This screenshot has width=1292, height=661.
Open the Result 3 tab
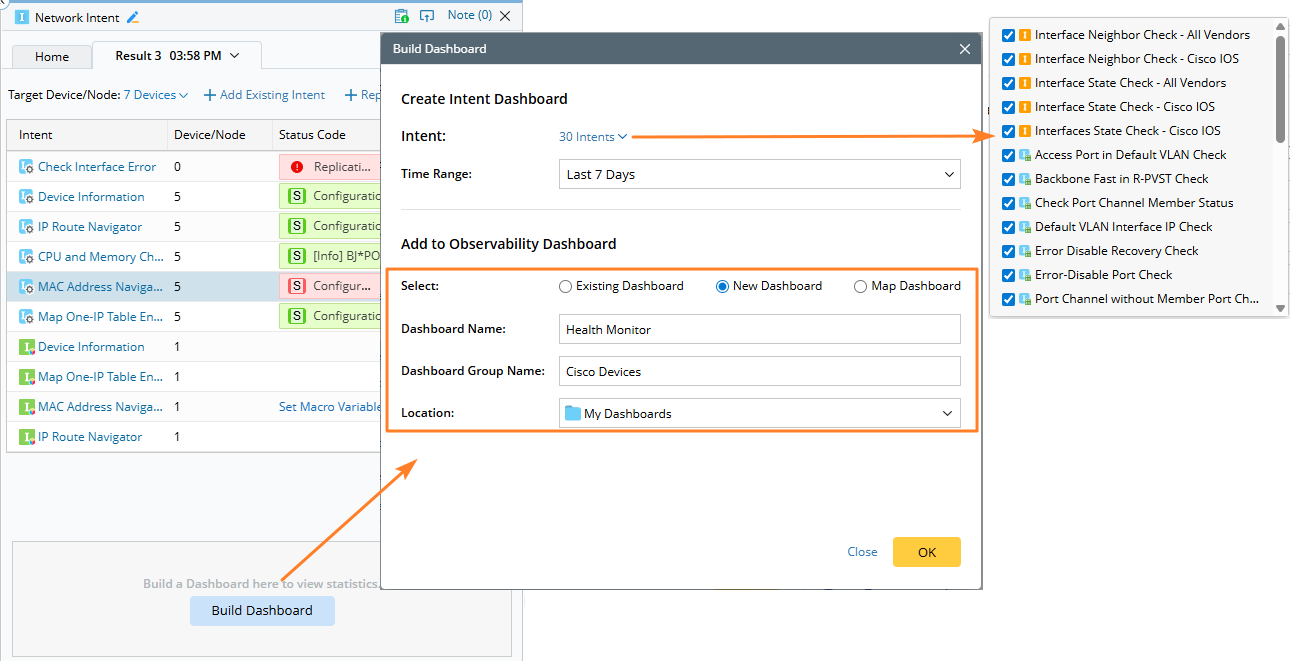tap(177, 56)
